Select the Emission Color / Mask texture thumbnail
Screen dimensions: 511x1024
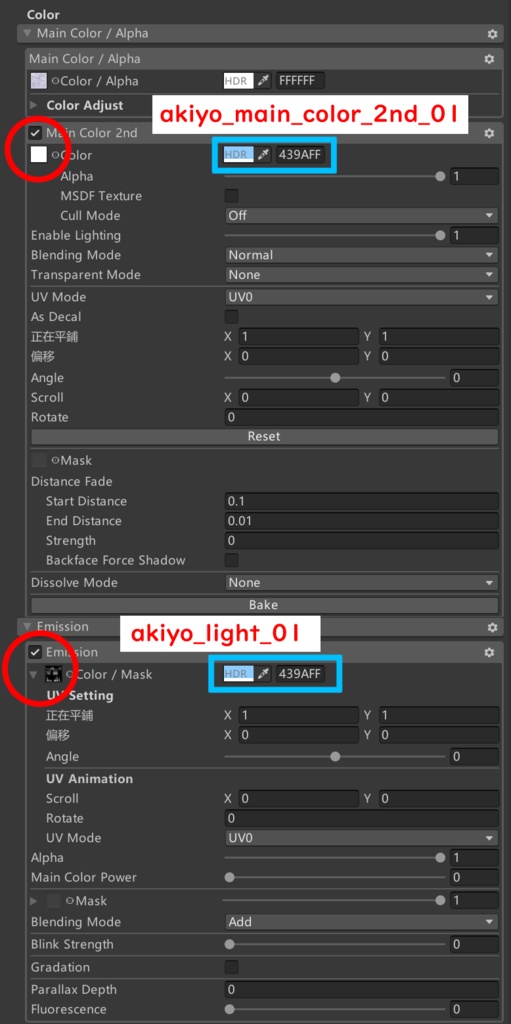point(53,674)
